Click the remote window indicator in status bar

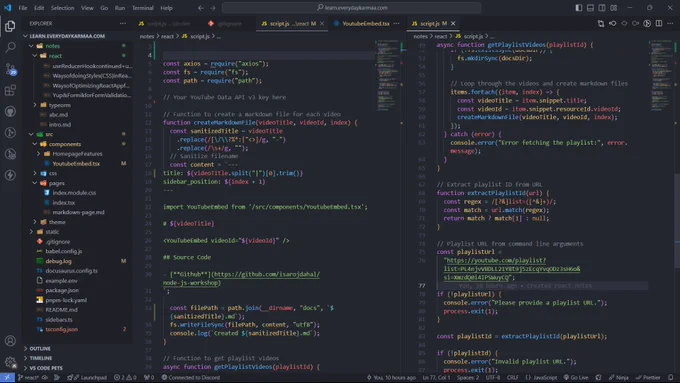click(7, 377)
